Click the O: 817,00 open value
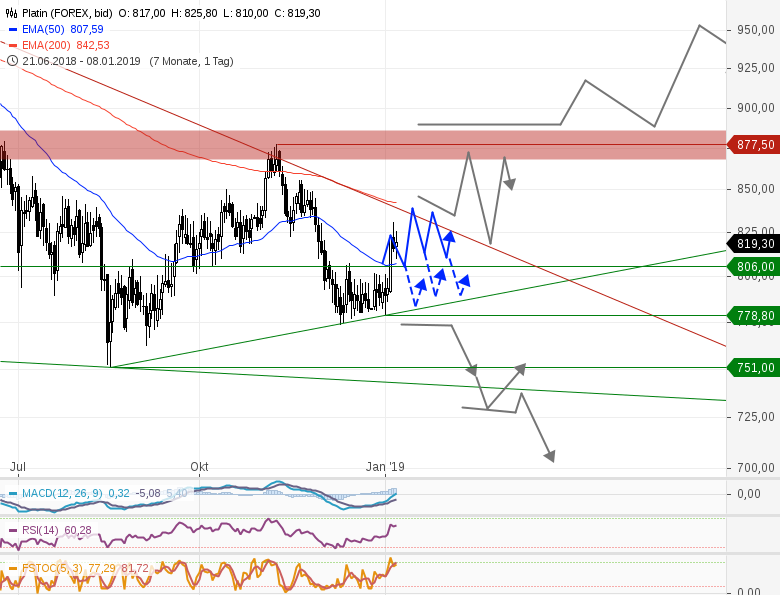The width and height of the screenshot is (780, 595). (x=142, y=13)
